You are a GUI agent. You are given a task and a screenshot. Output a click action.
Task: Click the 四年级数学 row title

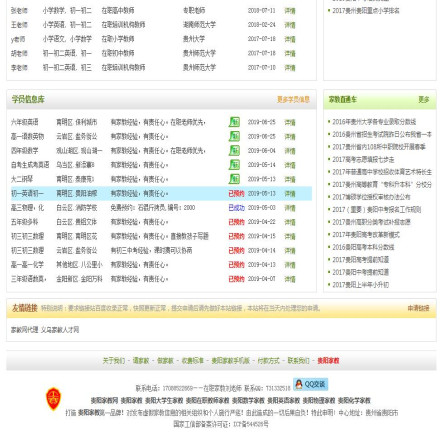[x=25, y=151]
